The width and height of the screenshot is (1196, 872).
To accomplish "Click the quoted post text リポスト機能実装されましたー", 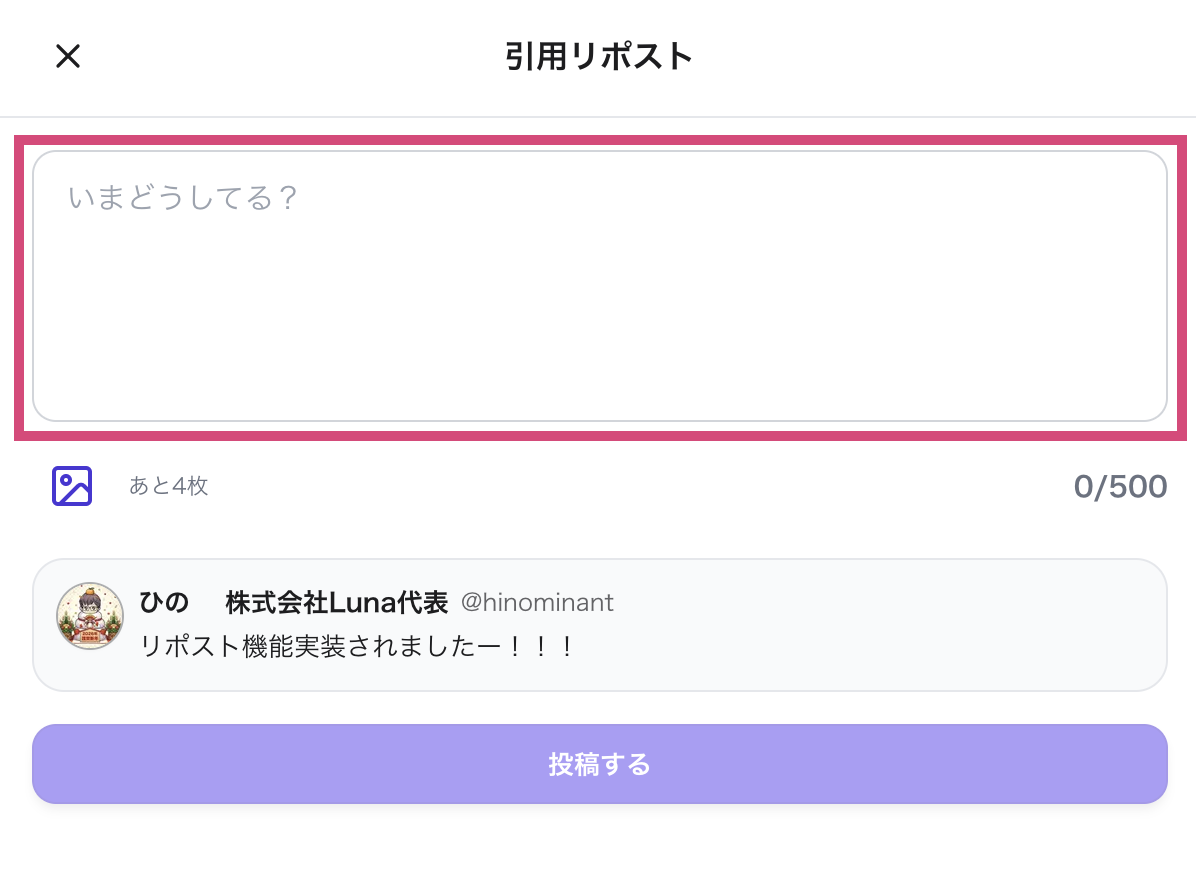I will coord(355,645).
